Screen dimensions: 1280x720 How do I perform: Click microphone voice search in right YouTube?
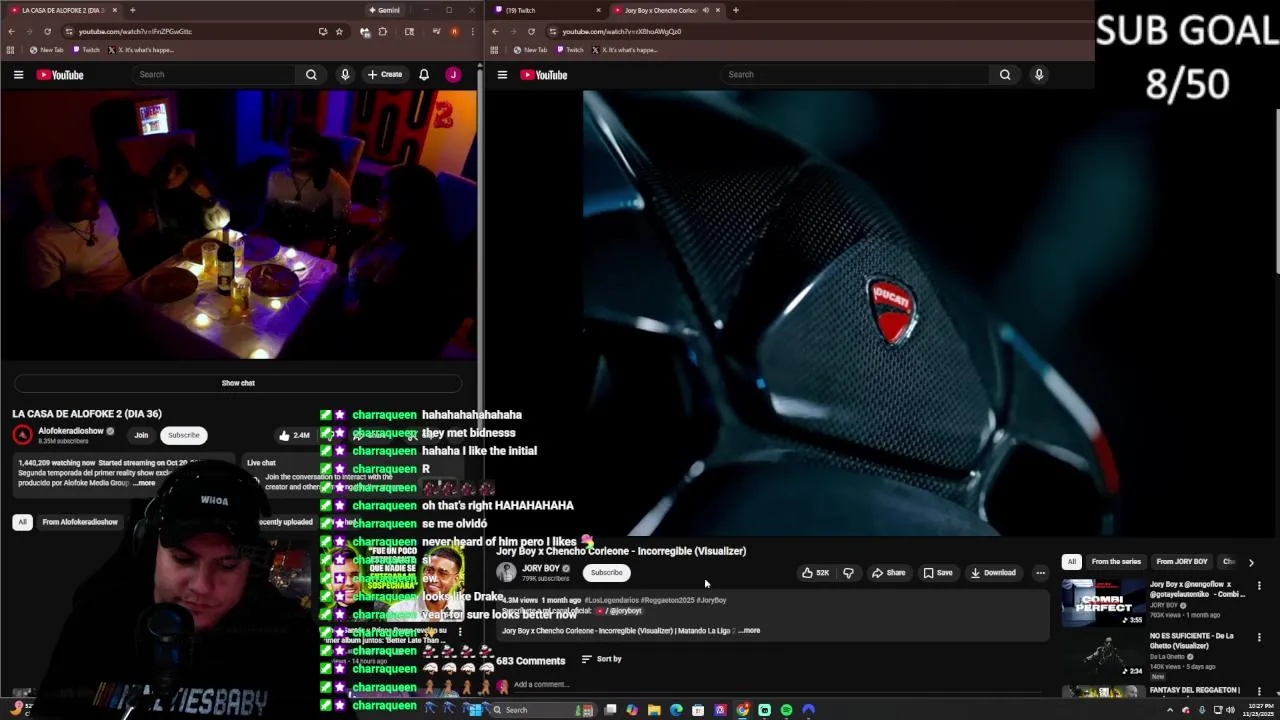(x=1039, y=74)
